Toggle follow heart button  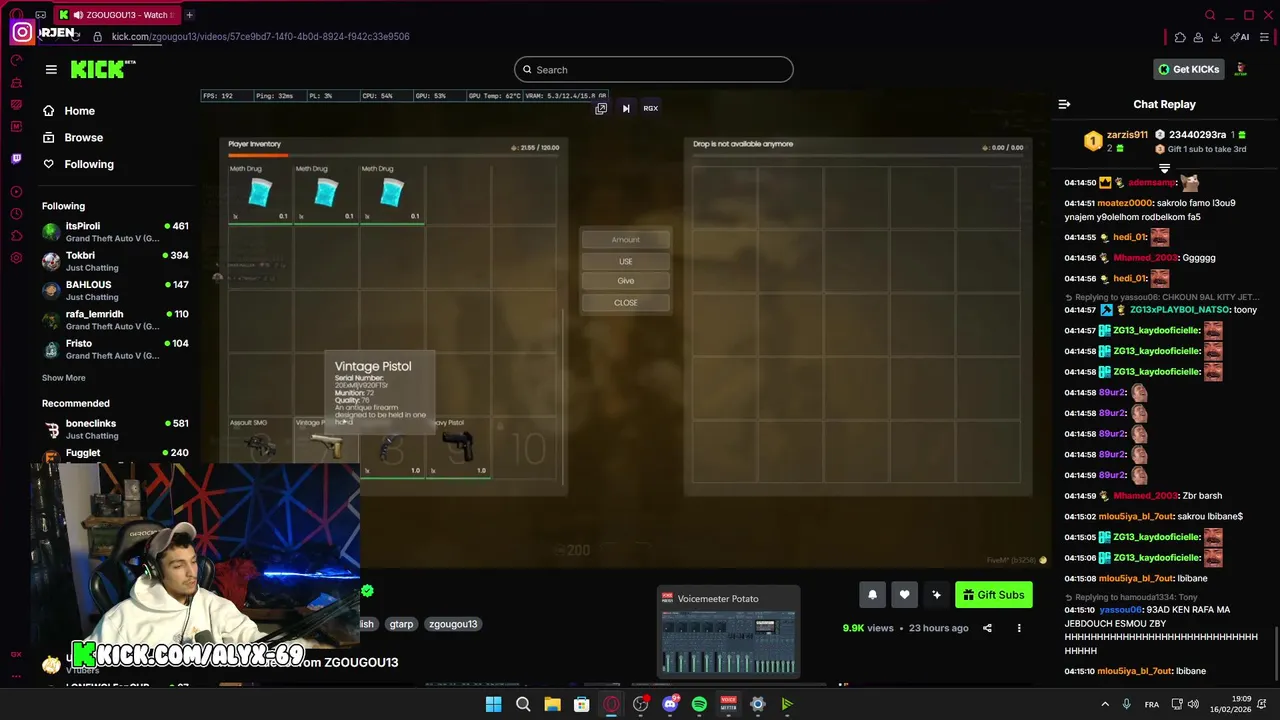[x=904, y=595]
